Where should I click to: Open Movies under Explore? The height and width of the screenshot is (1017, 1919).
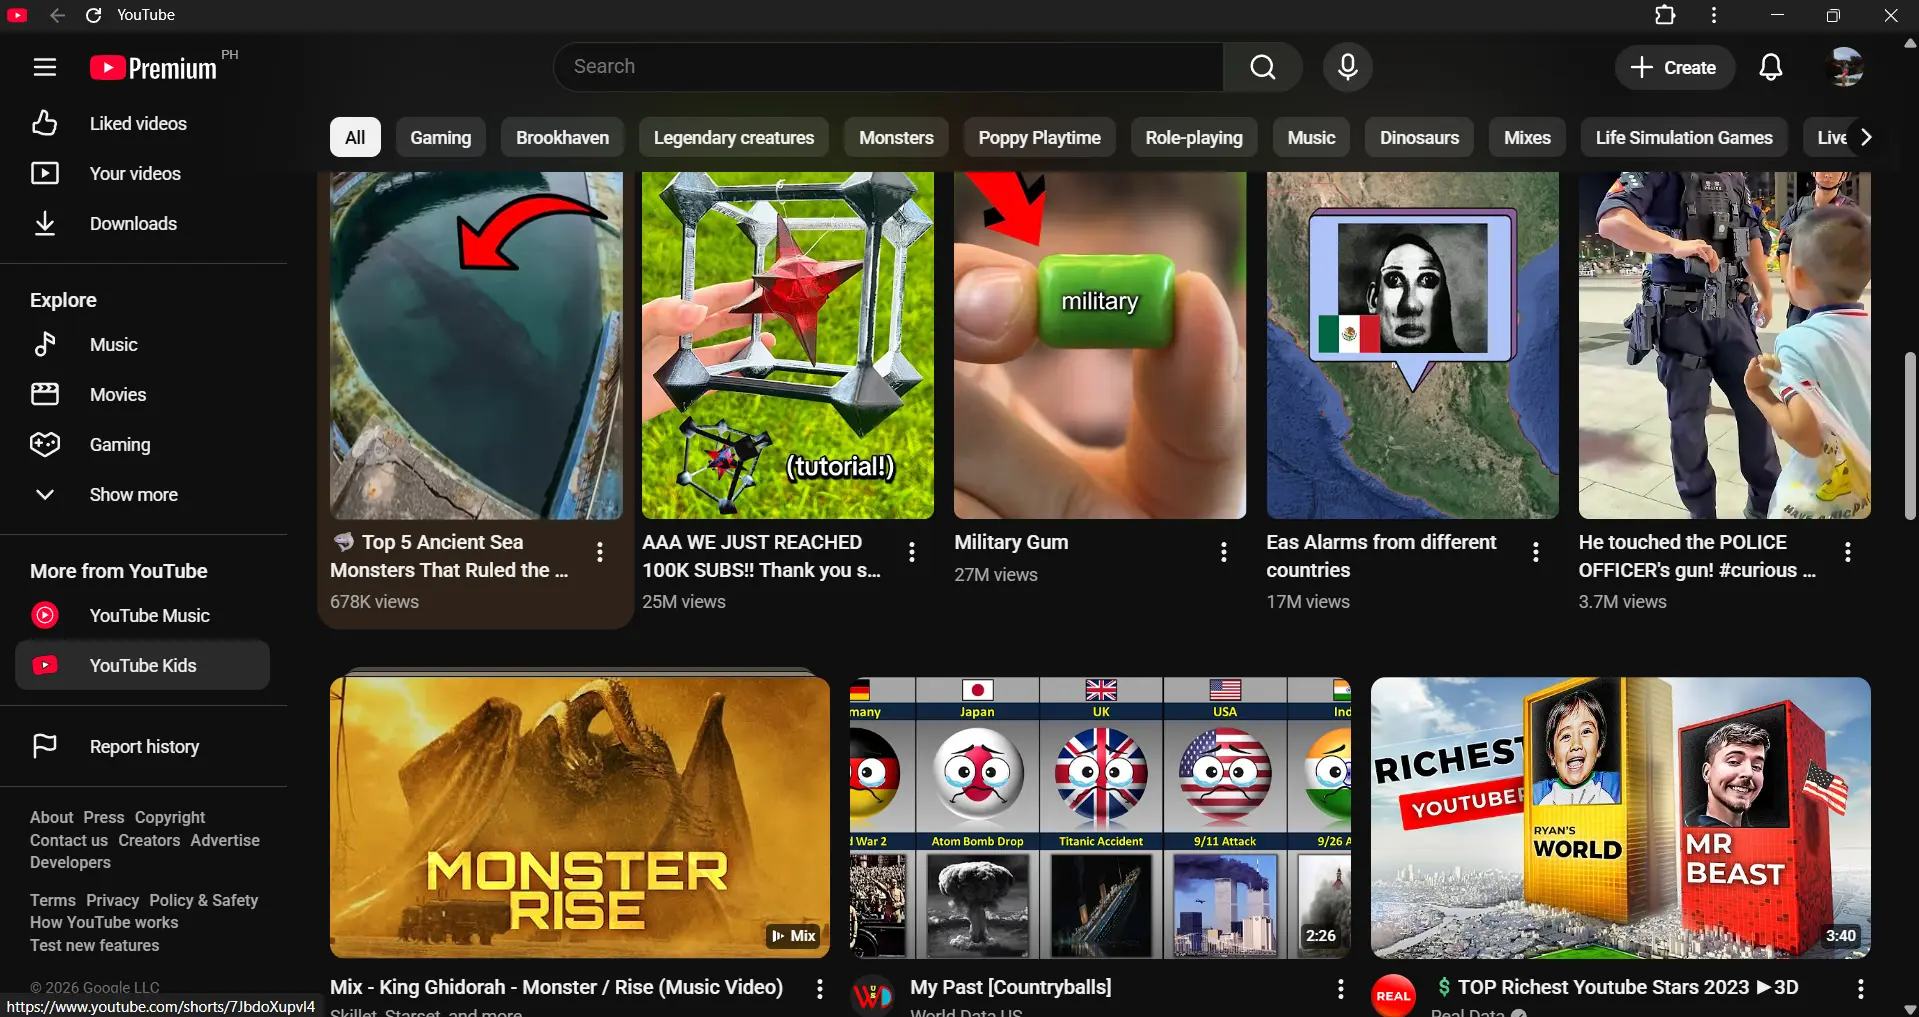point(143,394)
